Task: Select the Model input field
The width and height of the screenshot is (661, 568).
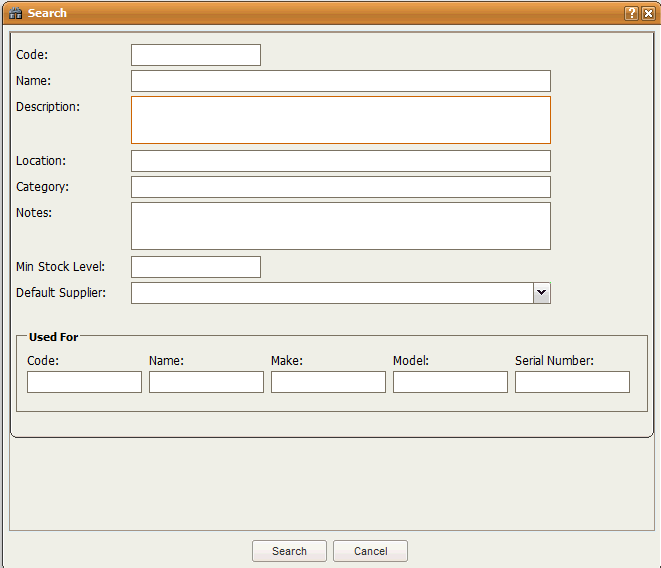Action: (x=450, y=382)
